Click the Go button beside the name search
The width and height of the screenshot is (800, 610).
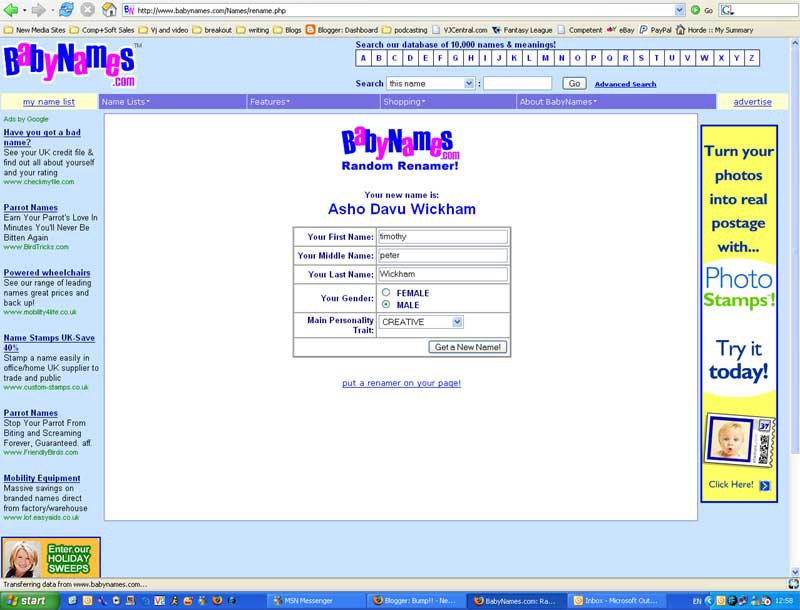[574, 84]
